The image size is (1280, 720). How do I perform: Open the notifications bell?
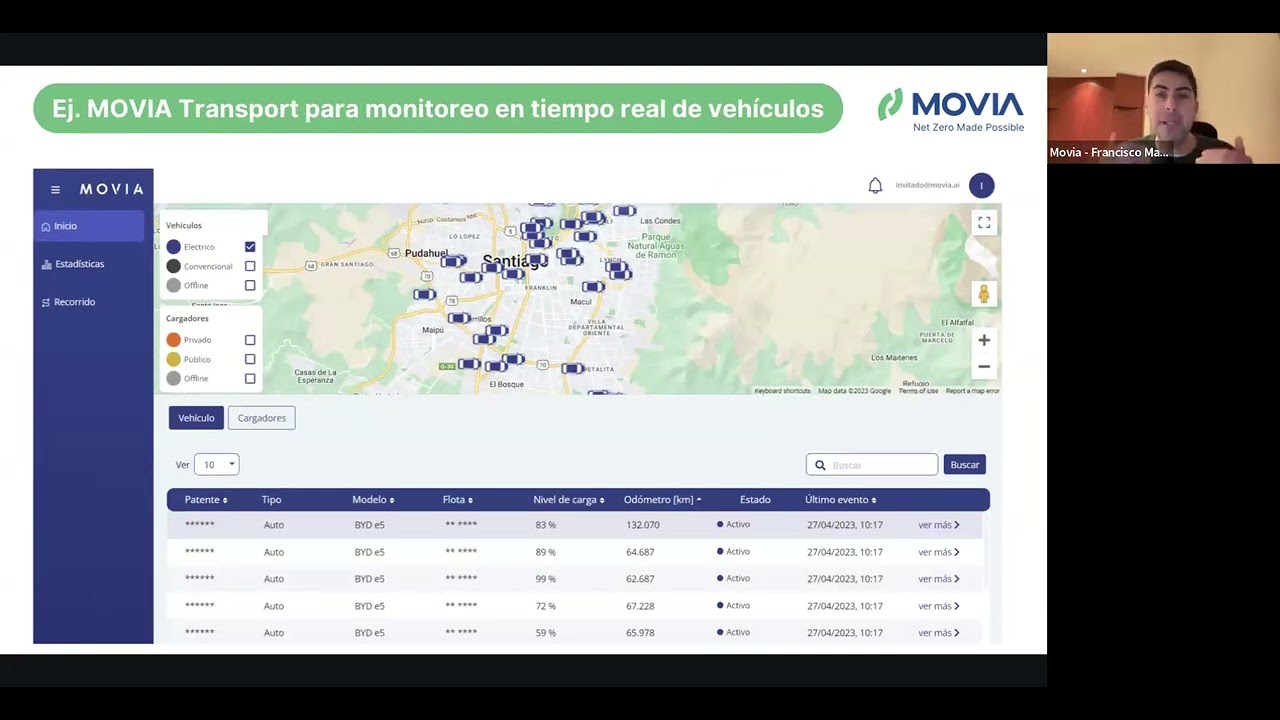(875, 185)
